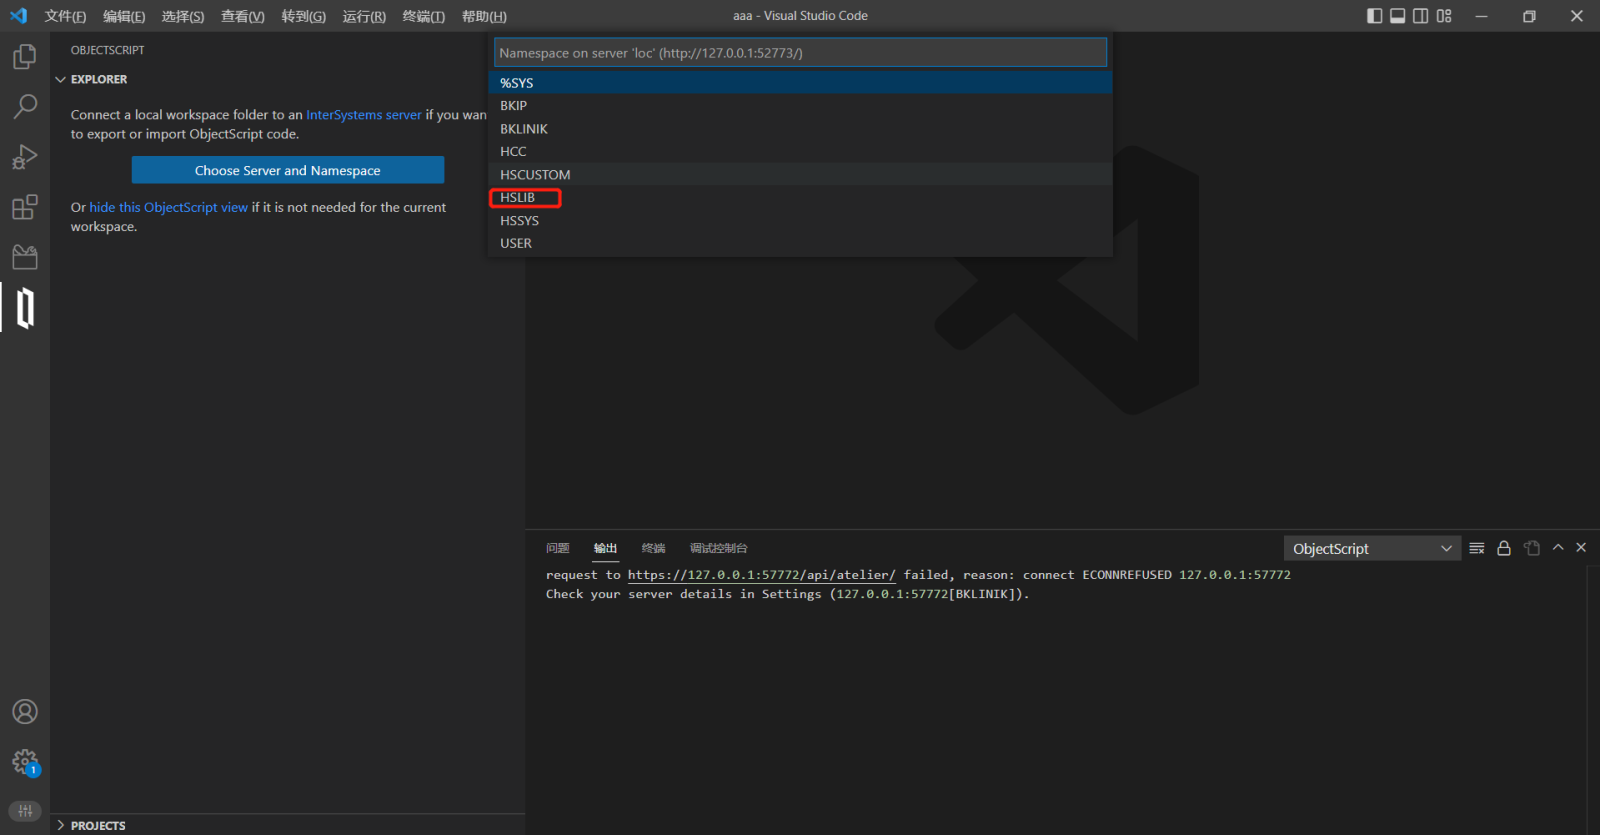Open Run and Debug view

tap(25, 157)
